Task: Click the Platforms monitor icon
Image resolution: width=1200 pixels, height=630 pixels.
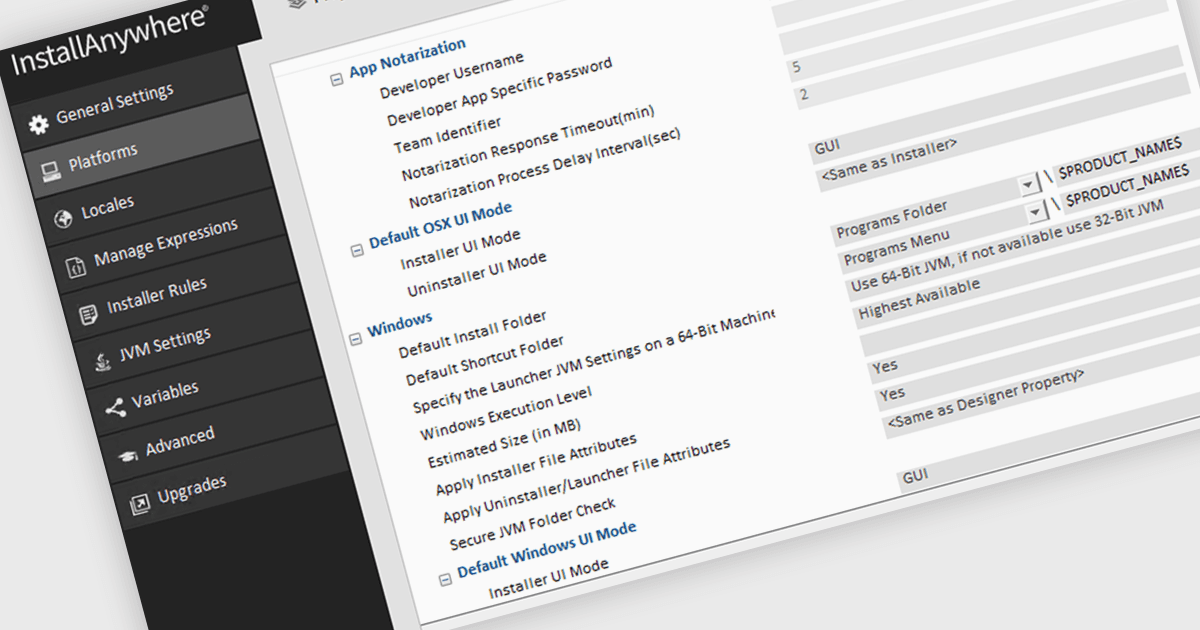Action: coord(51,172)
